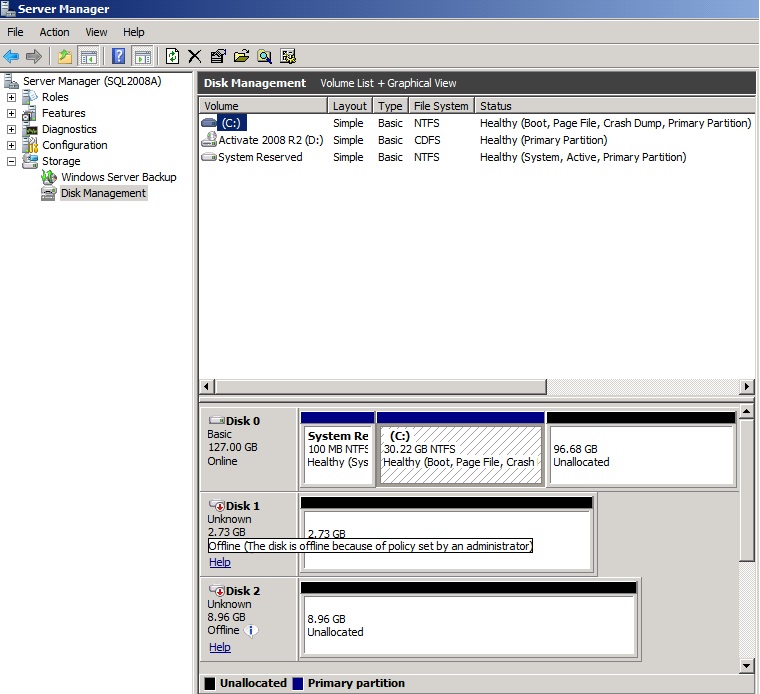The image size is (760, 694).
Task: Open the Action menu
Action: pos(54,32)
